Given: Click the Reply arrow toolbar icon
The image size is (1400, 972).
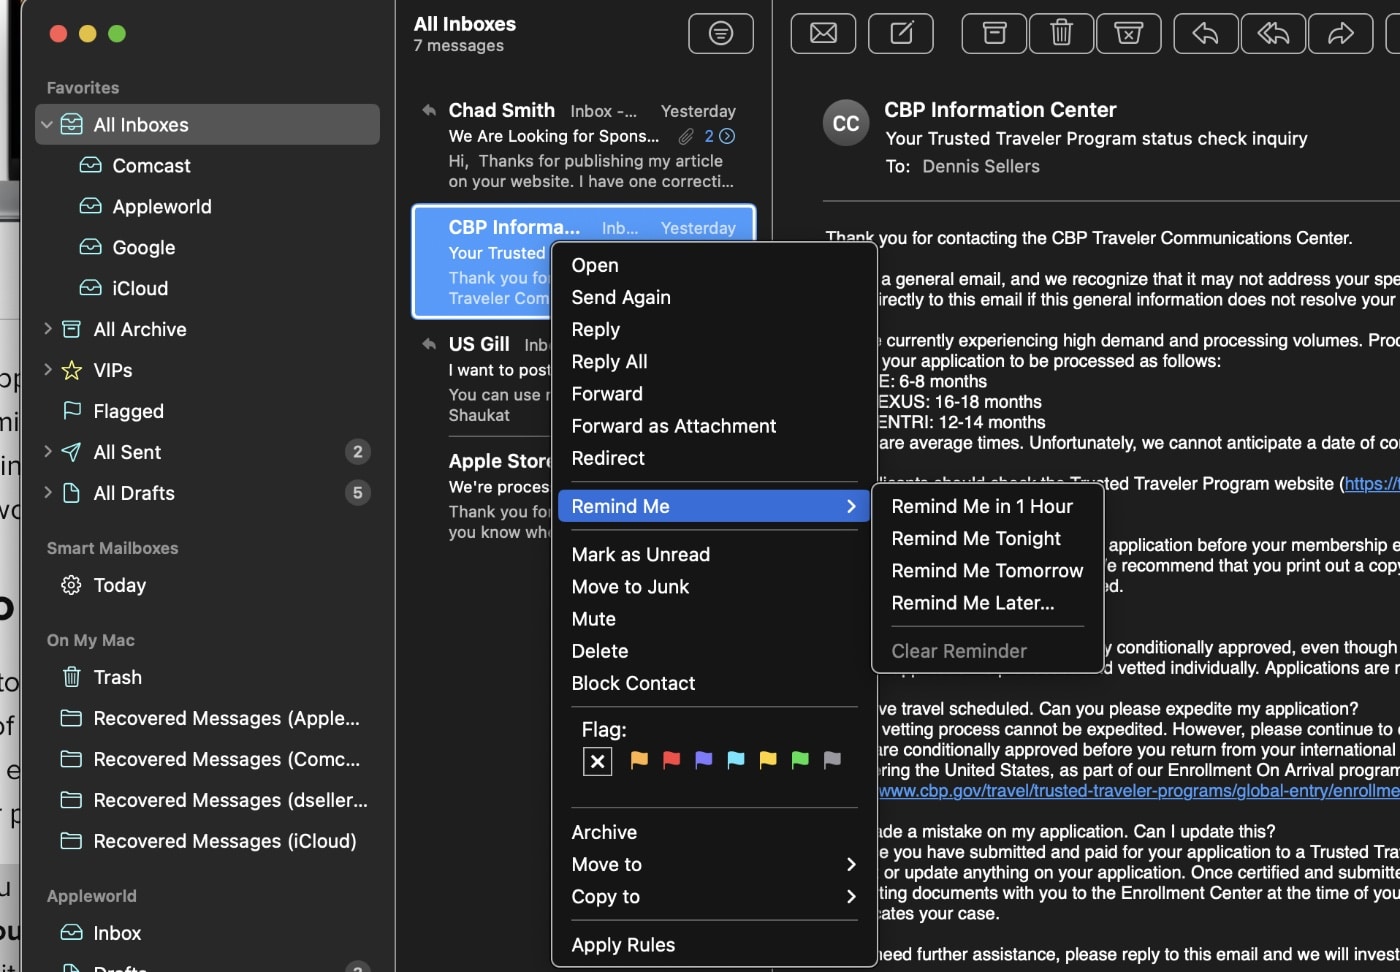Looking at the screenshot, I should pyautogui.click(x=1205, y=34).
